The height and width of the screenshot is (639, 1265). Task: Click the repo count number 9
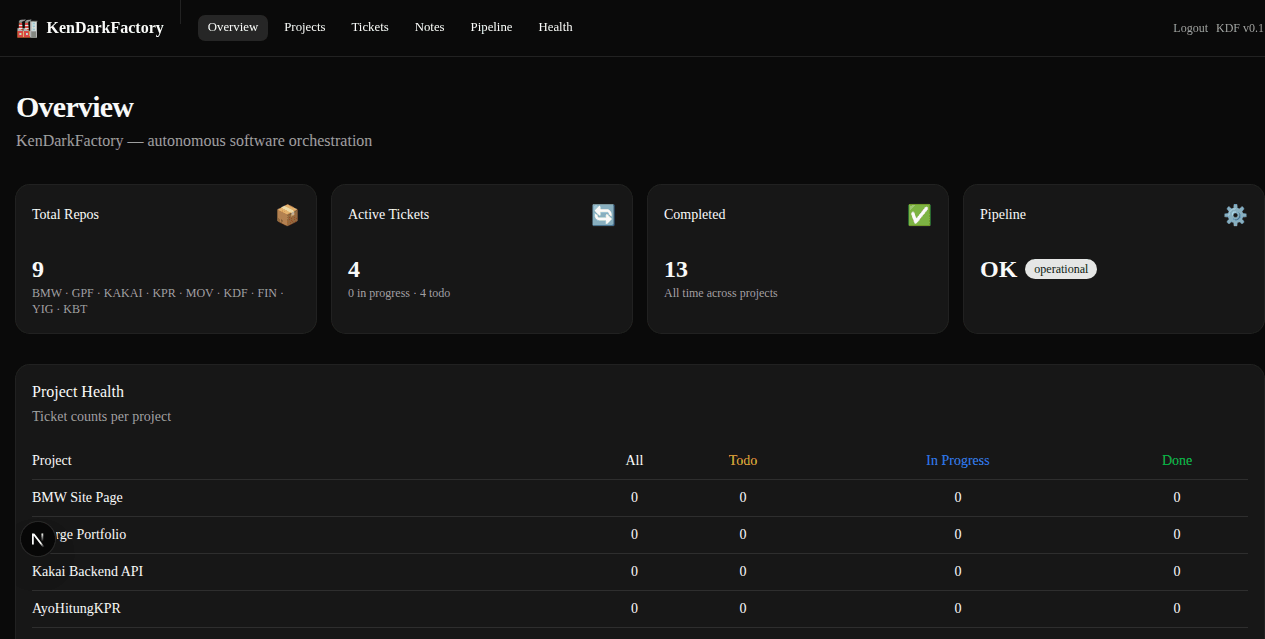pyautogui.click(x=38, y=269)
